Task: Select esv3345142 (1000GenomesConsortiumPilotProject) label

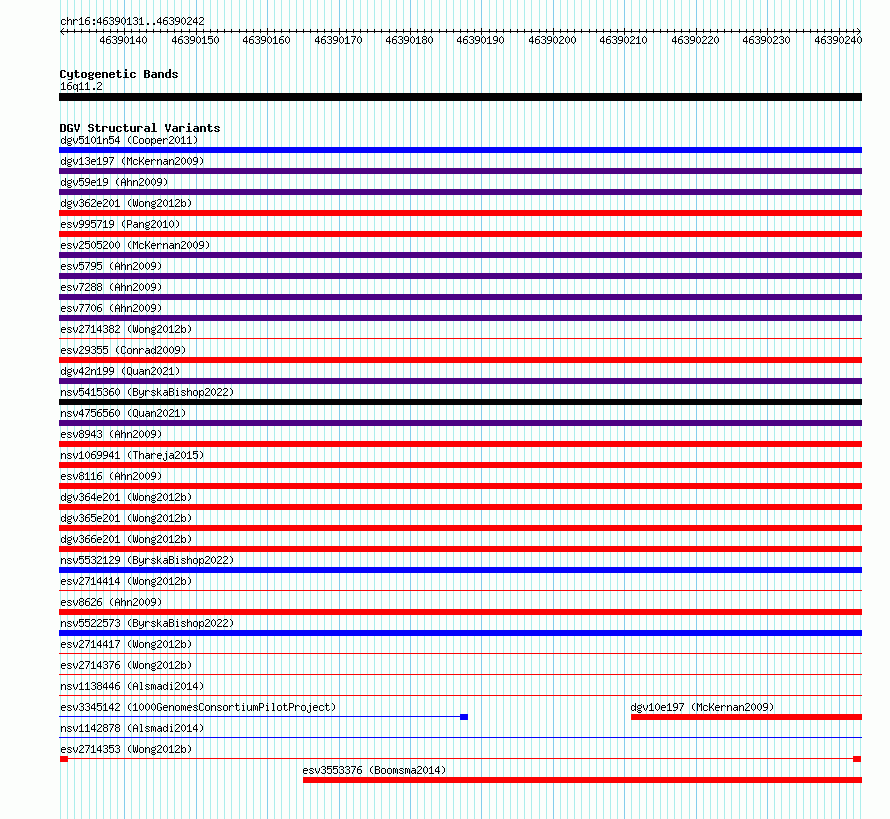Action: pyautogui.click(x=198, y=707)
